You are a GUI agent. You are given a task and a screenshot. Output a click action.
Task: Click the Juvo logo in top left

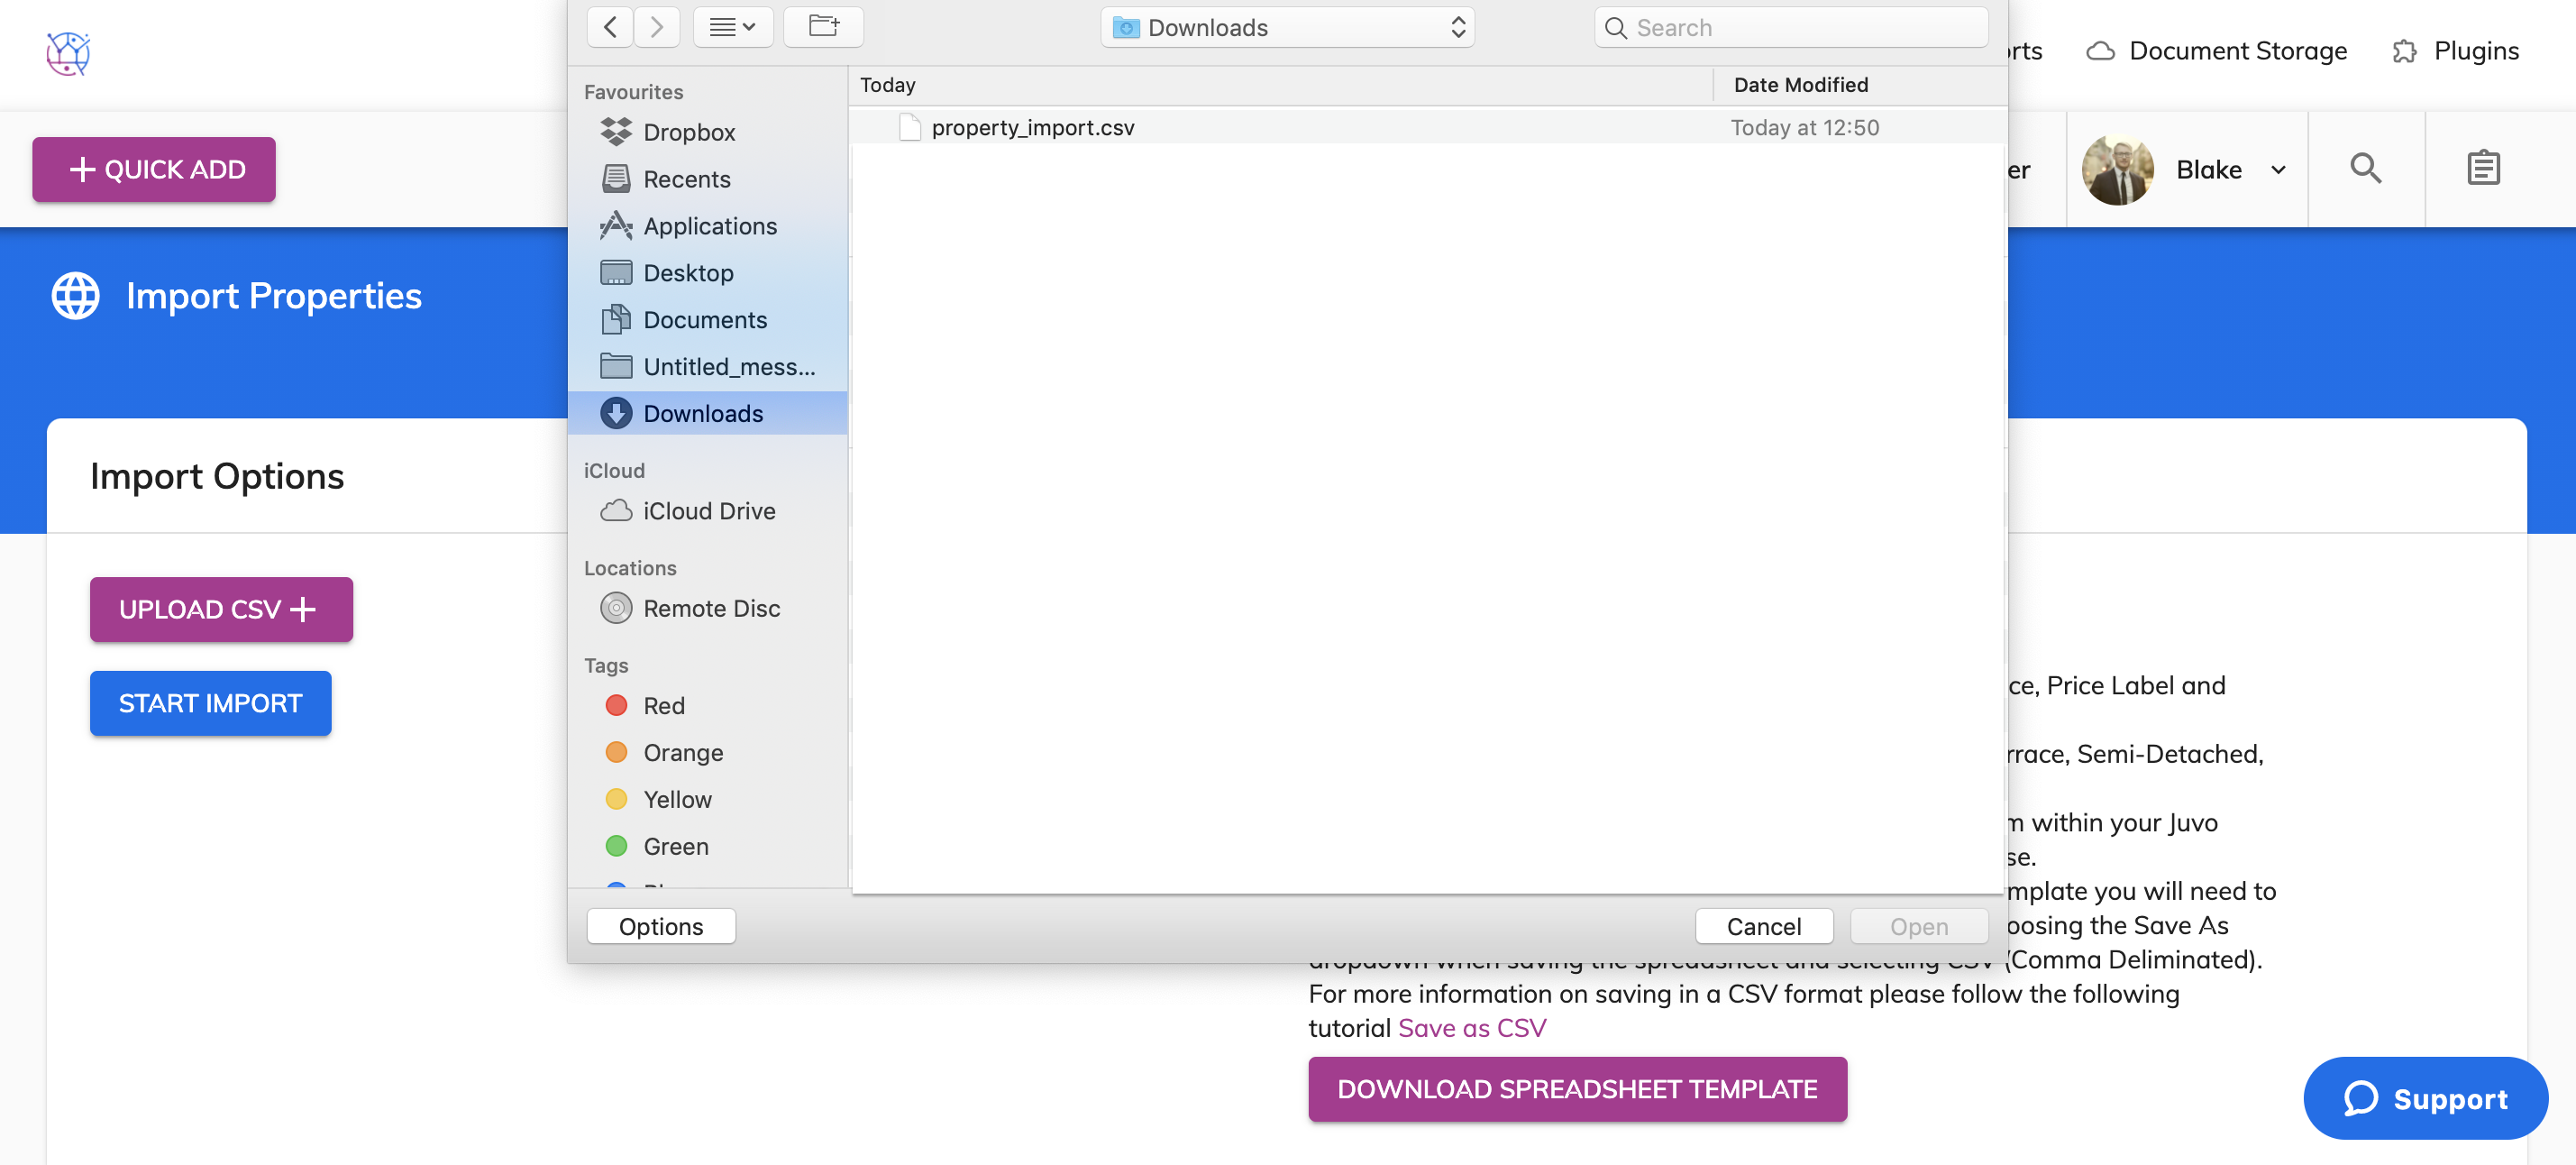(68, 53)
